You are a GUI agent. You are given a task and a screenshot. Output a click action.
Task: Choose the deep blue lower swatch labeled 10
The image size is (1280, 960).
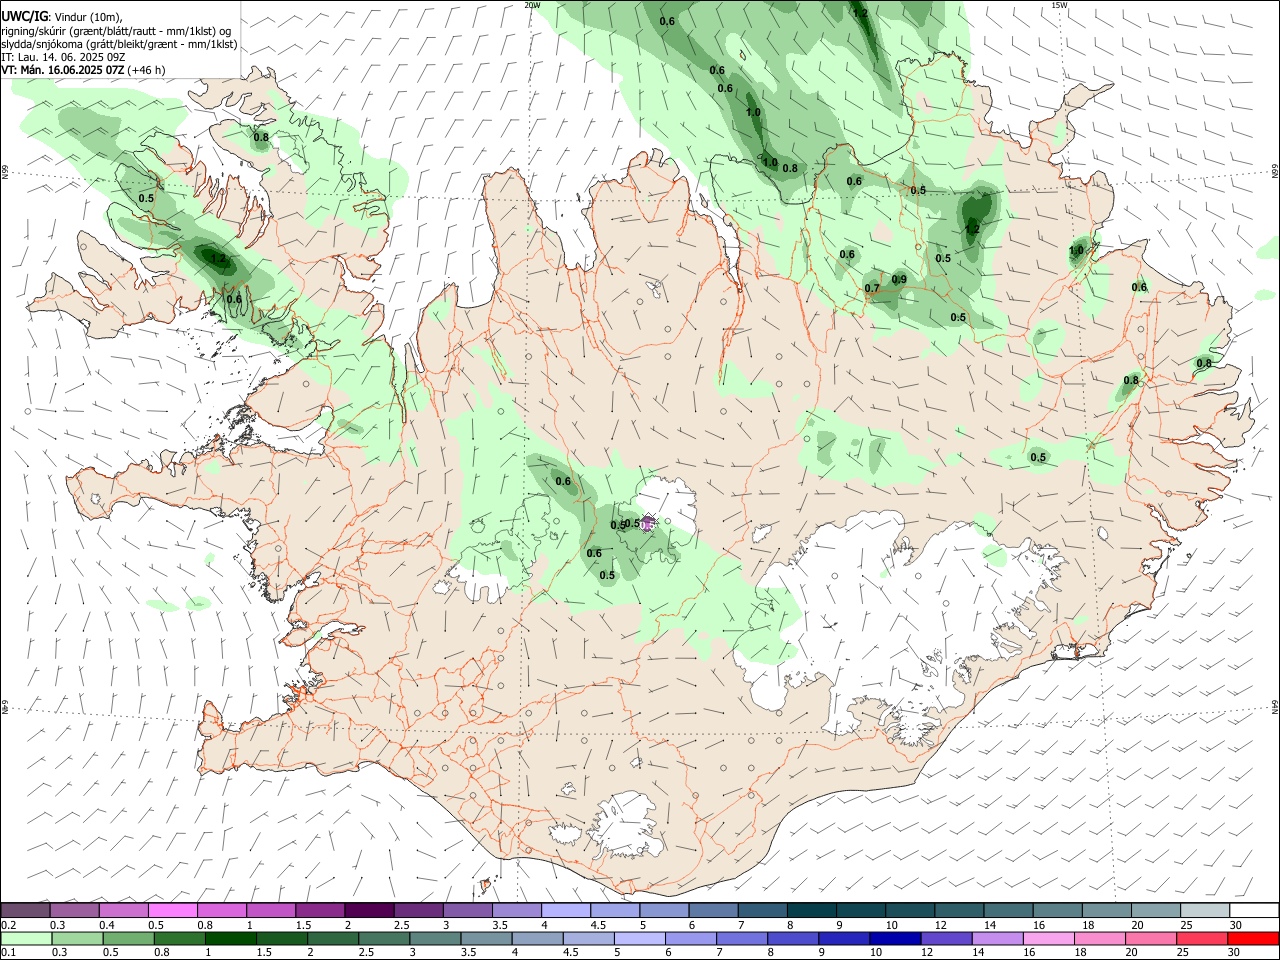[895, 938]
